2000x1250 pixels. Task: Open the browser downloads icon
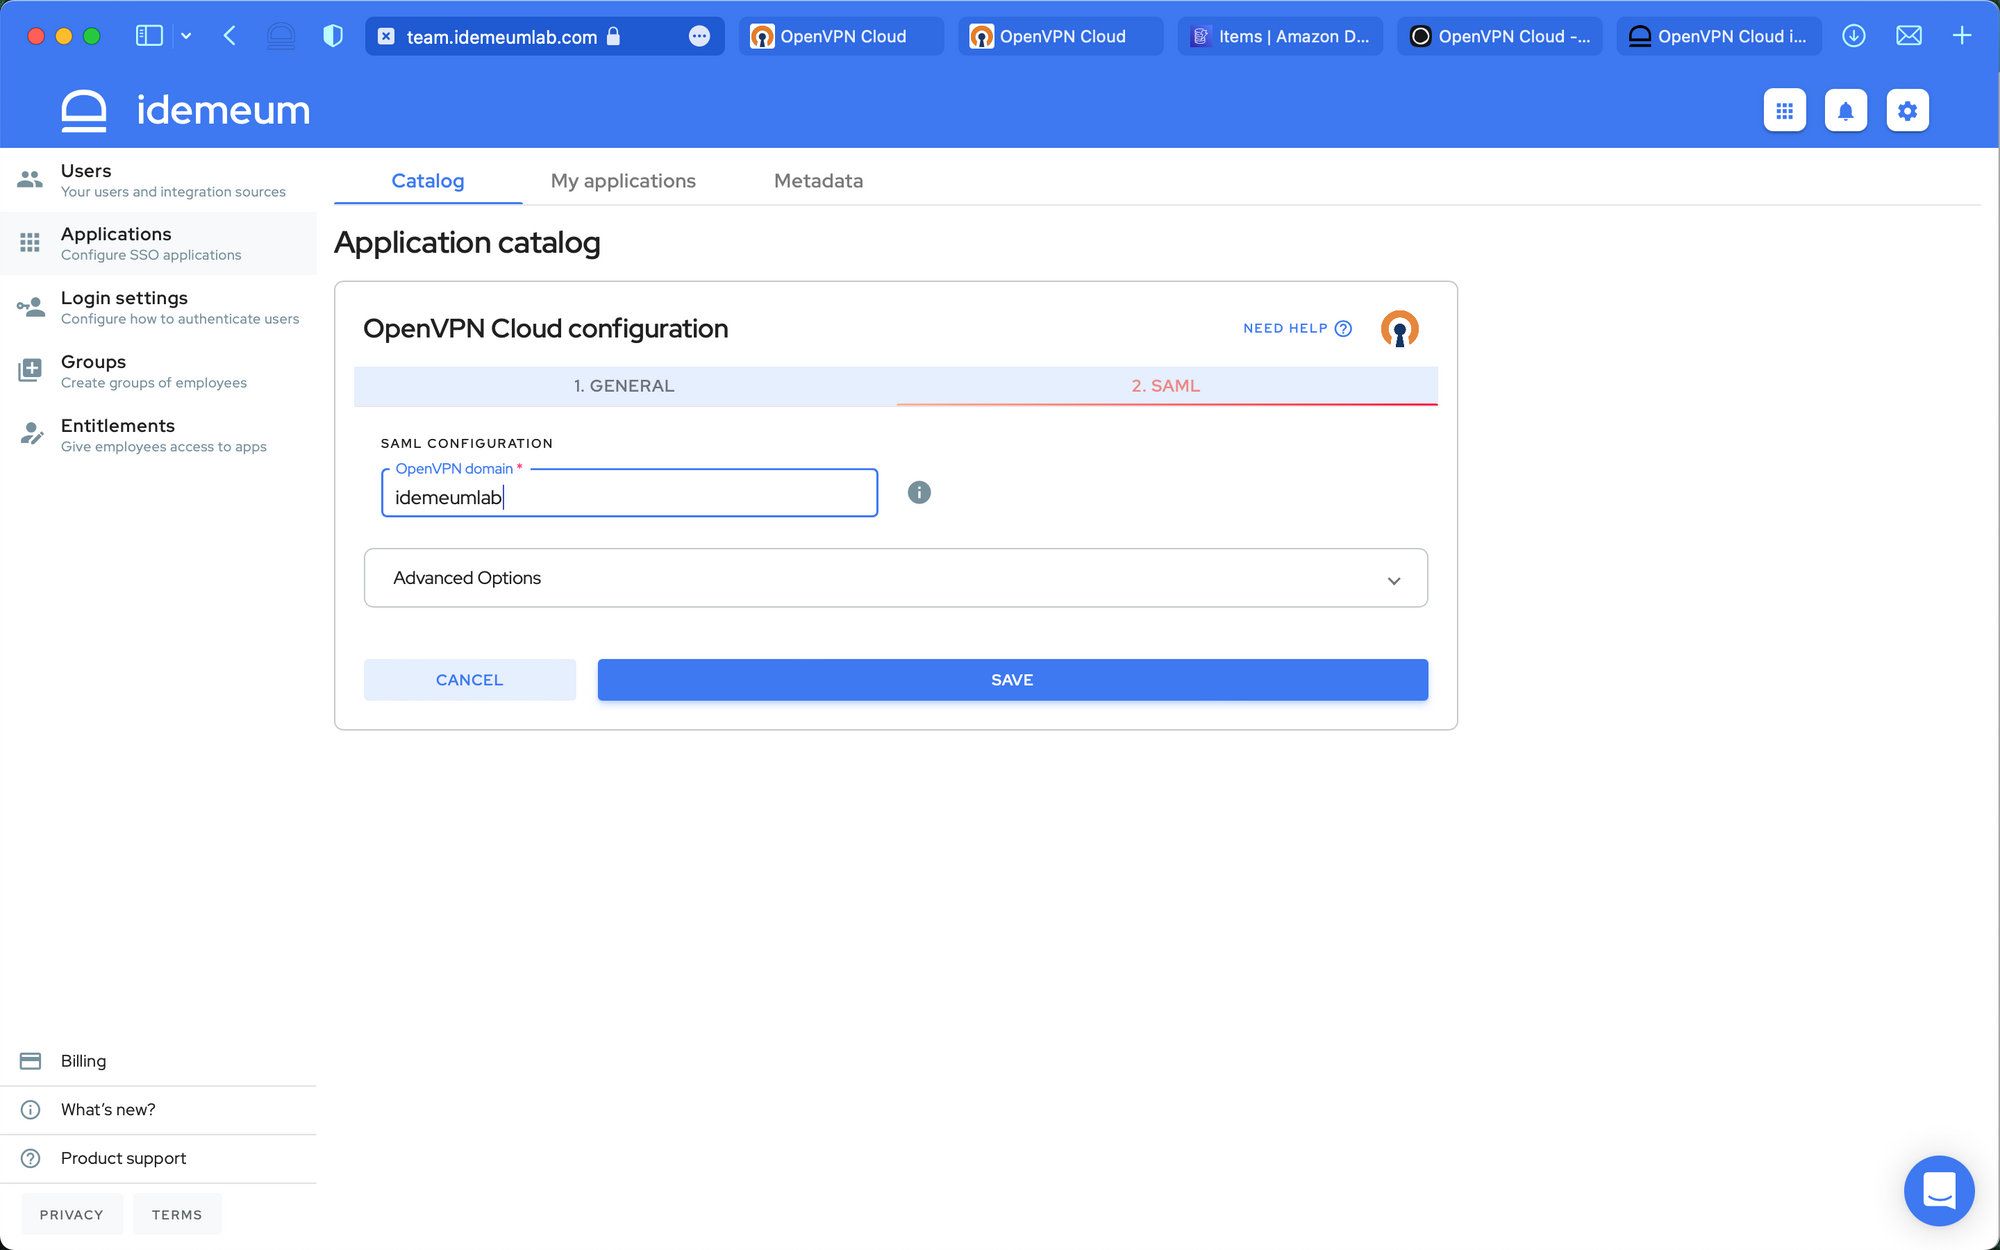coord(1854,36)
